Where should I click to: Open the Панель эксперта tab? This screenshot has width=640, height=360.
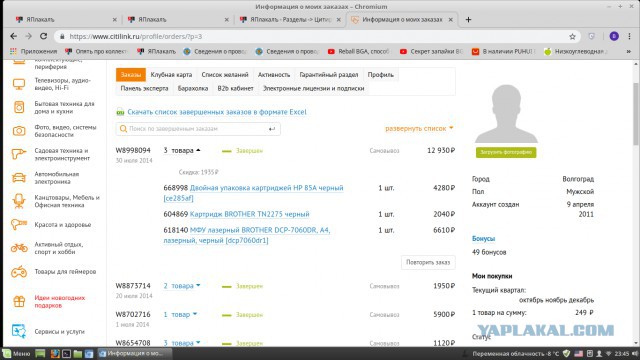pos(144,88)
